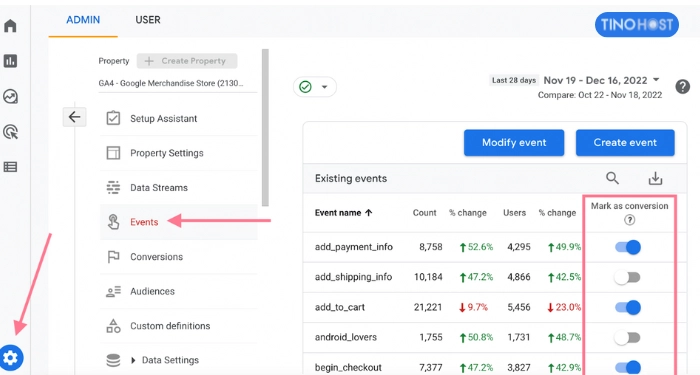Open Admin gear icon at bottom left
Viewport: 700px width, 375px height.
[11, 358]
